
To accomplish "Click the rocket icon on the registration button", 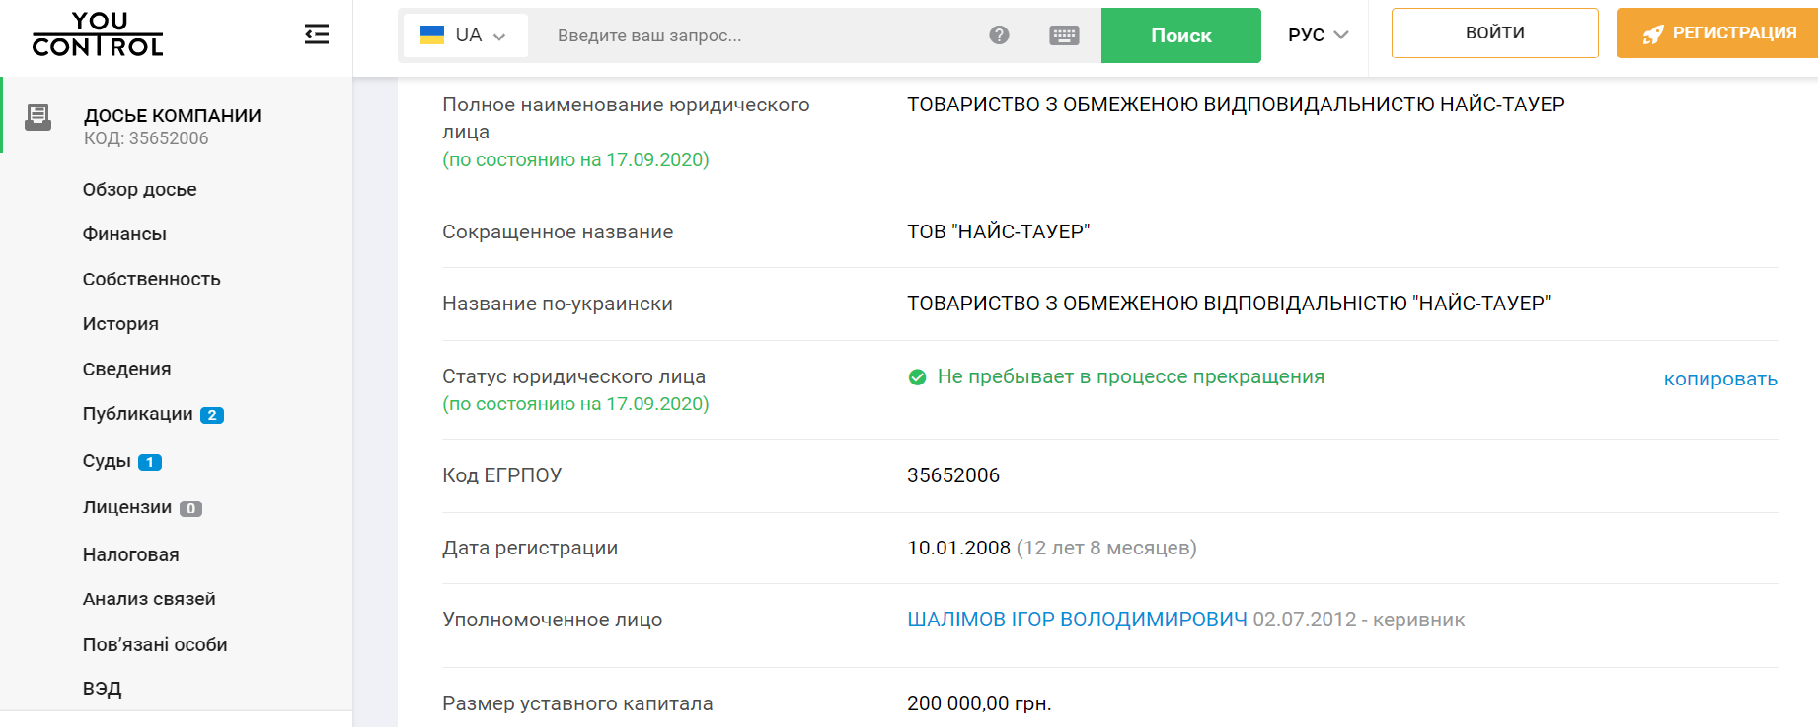I will (x=1653, y=34).
